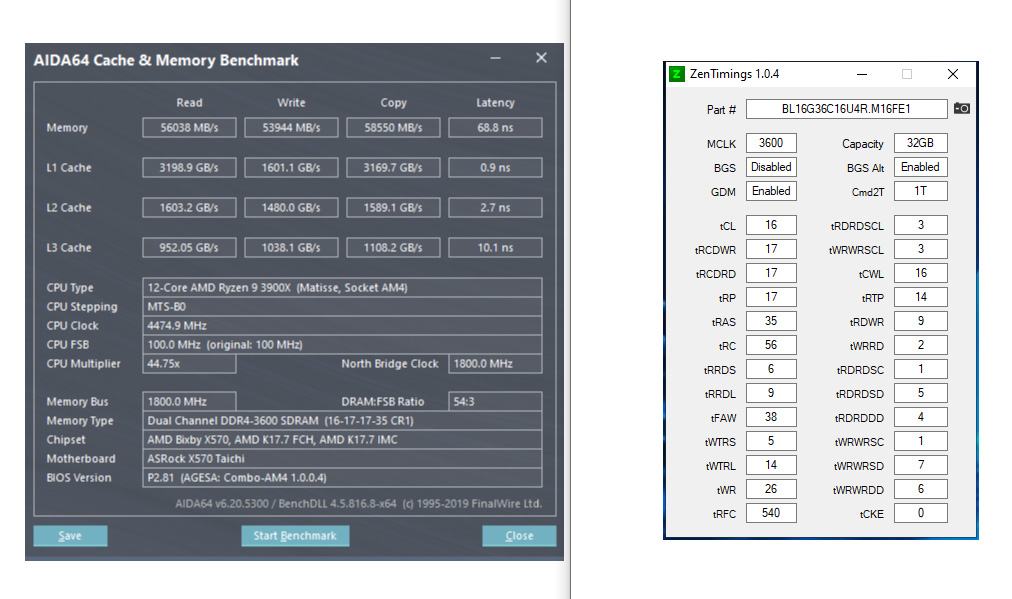Click the MCLK value 3600
Screen dimensions: 1012x599
771,143
